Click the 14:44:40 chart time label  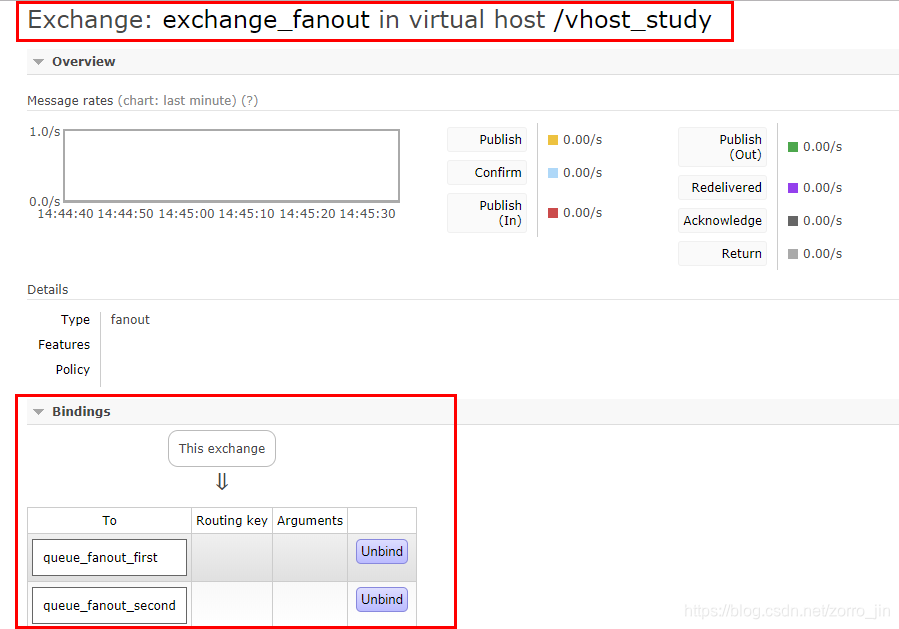pos(65,214)
